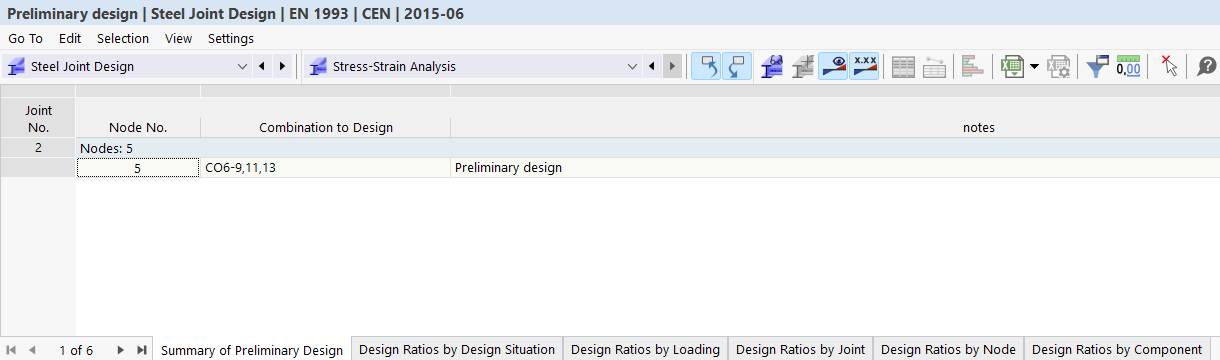Open the table filter funnel
Screen dimensions: 1220x360
pyautogui.click(x=1098, y=67)
